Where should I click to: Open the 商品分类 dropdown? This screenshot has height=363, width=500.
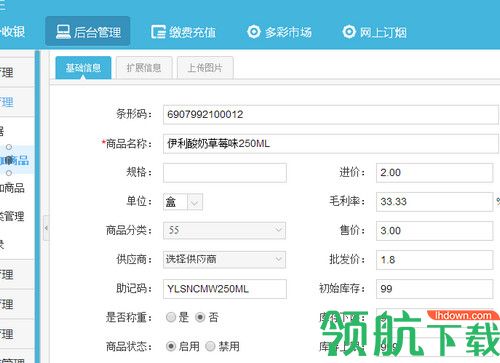224,230
